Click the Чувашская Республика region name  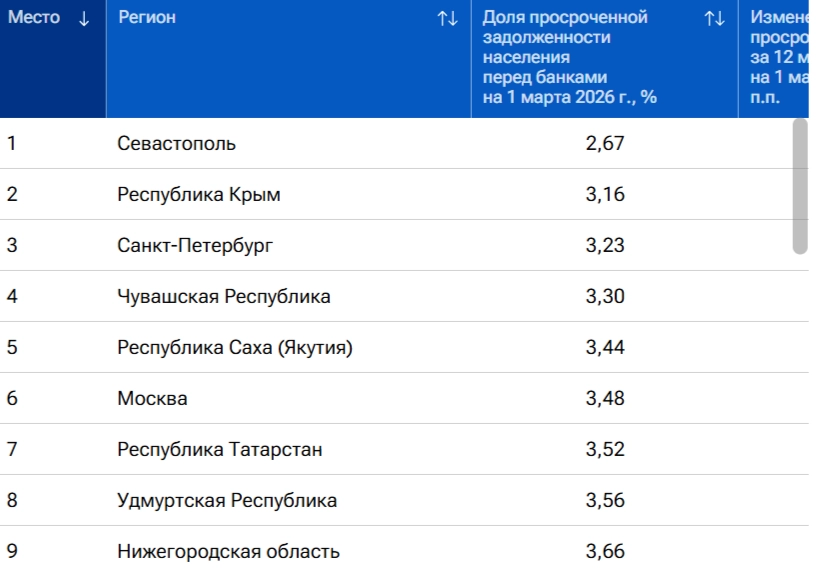(x=224, y=296)
